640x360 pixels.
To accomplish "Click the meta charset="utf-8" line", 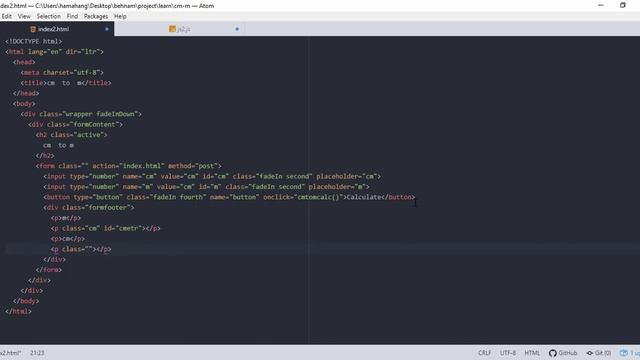I will (x=62, y=73).
